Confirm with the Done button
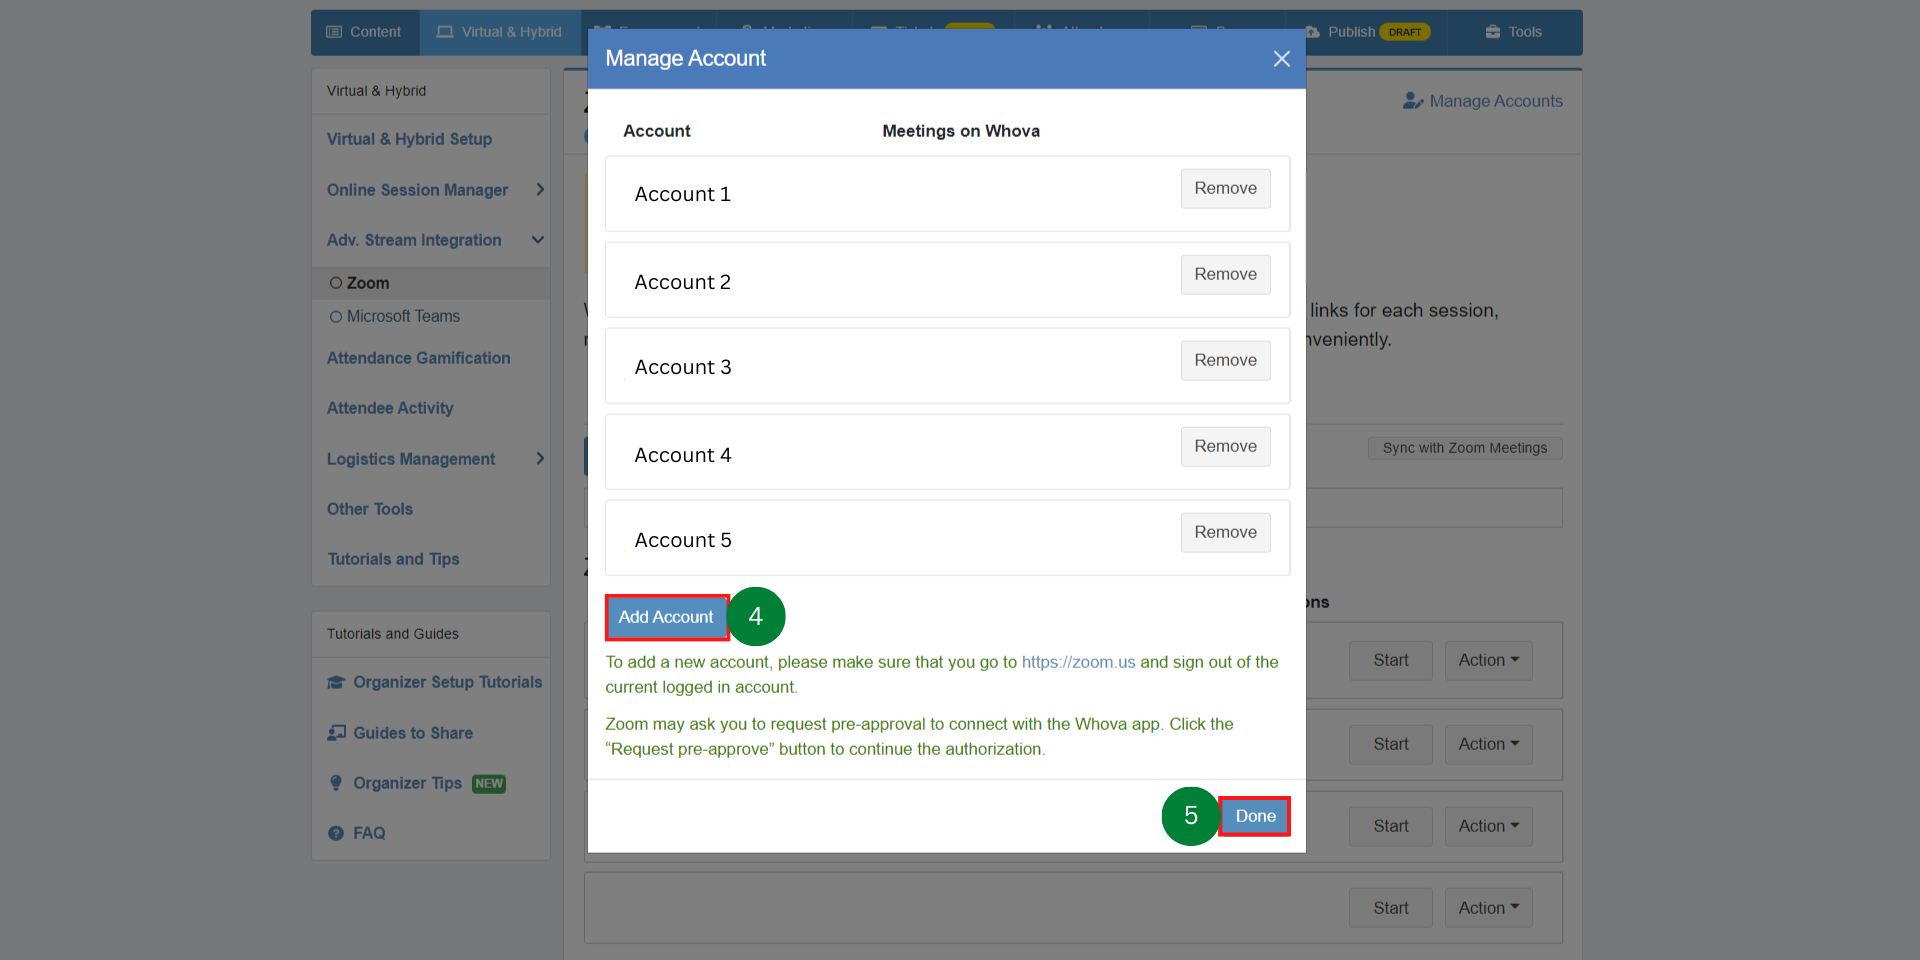 [1255, 816]
